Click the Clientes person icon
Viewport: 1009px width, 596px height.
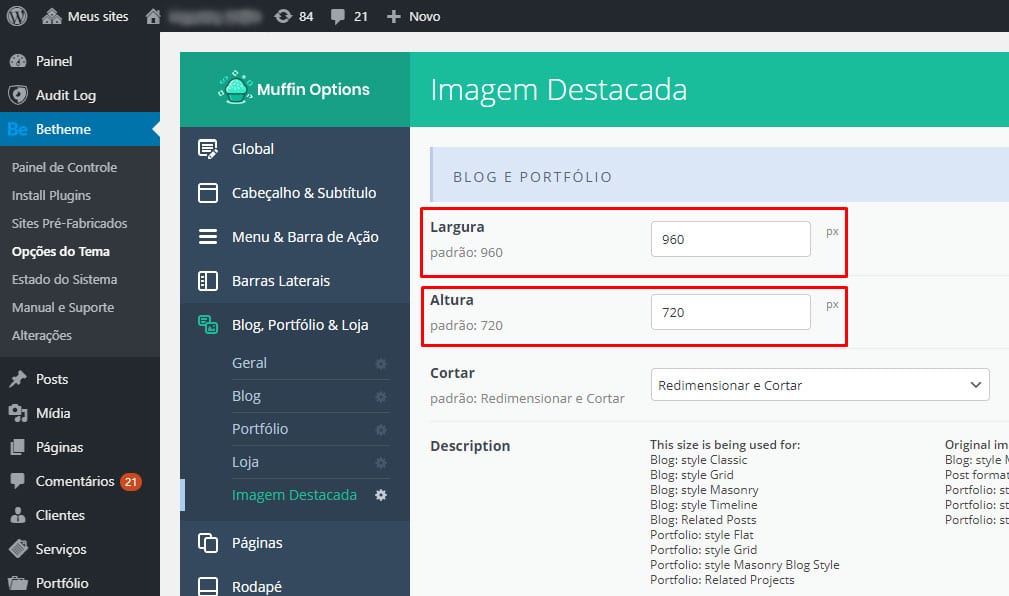[18, 515]
